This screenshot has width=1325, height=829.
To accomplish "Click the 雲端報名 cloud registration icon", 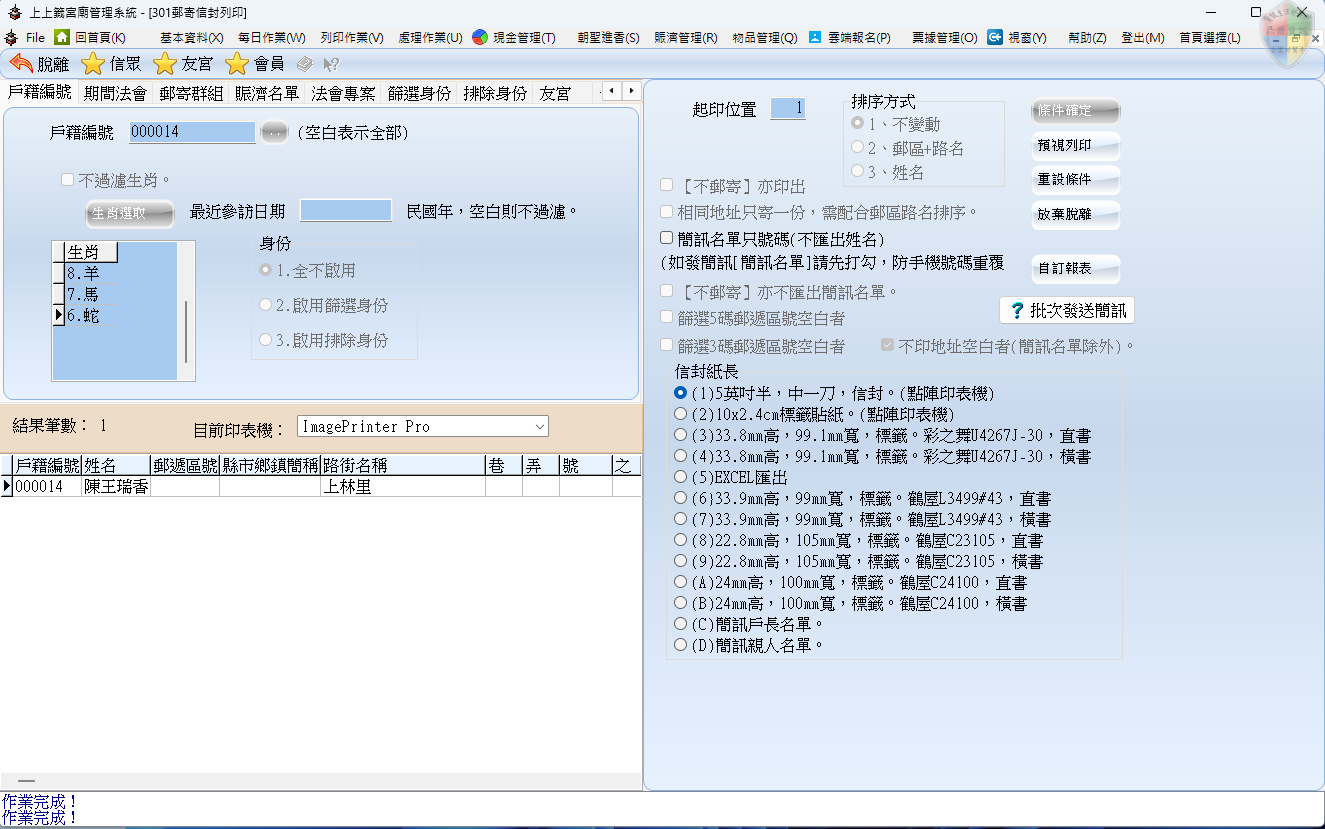I will tap(815, 37).
